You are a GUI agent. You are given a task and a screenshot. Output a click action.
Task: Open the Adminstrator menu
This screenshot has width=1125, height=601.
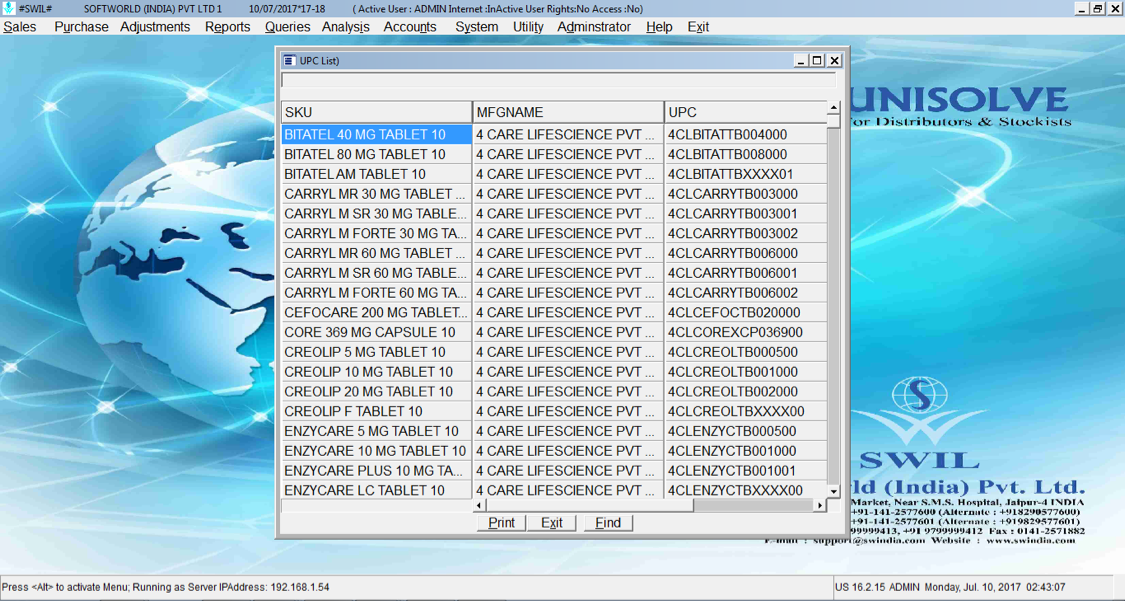point(594,27)
